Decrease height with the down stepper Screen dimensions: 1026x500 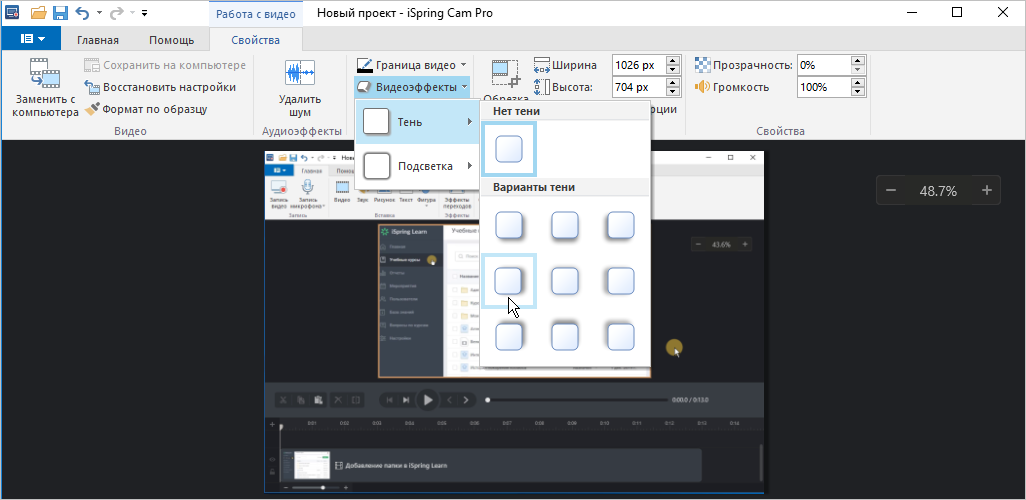tap(673, 92)
